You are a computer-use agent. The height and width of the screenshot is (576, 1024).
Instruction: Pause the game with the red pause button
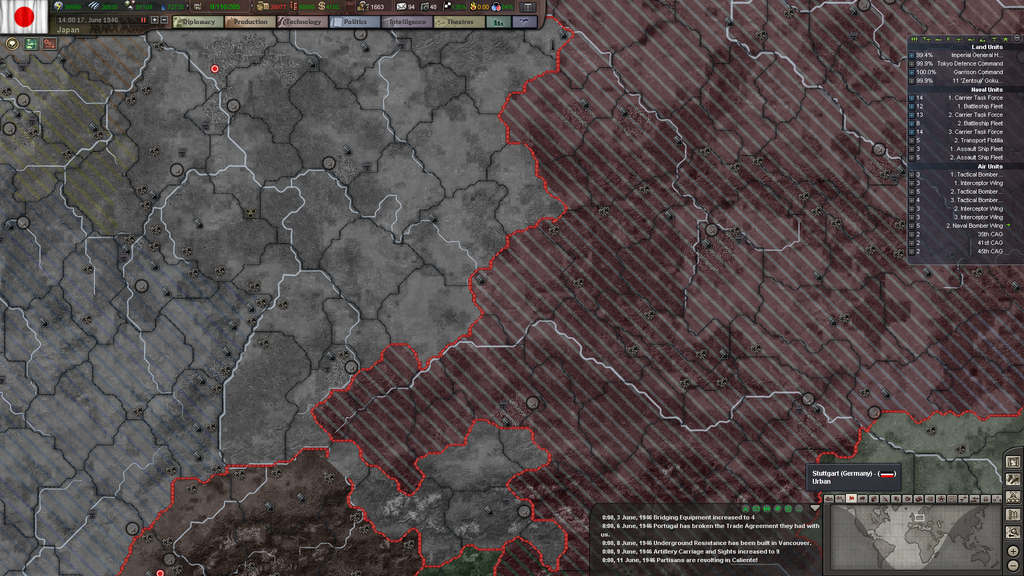(x=143, y=20)
